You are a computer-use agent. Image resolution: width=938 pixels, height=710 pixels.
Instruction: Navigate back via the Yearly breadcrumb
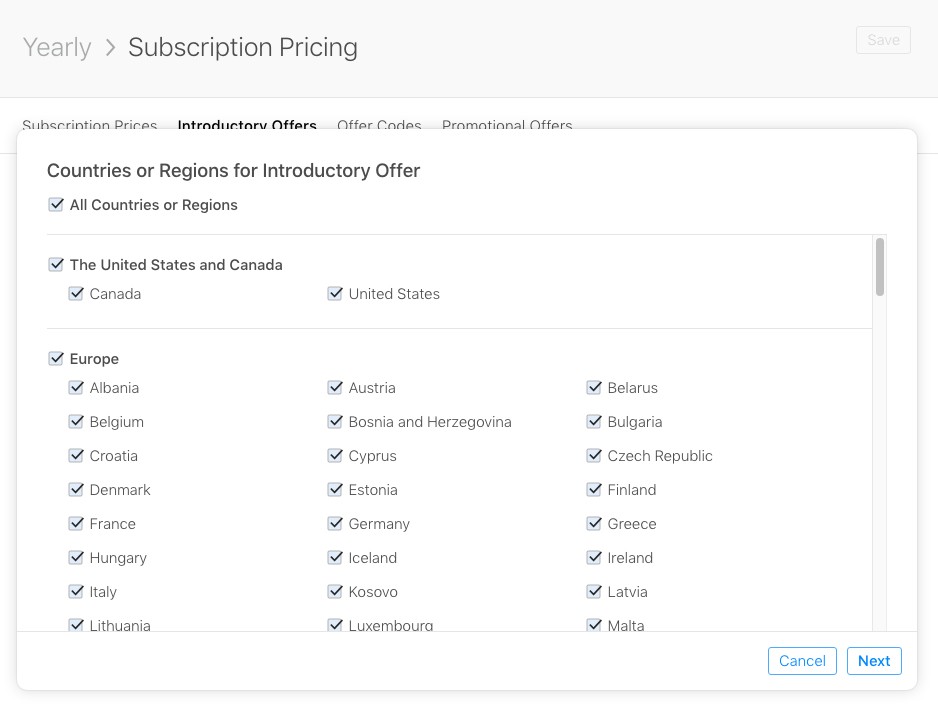[x=56, y=47]
